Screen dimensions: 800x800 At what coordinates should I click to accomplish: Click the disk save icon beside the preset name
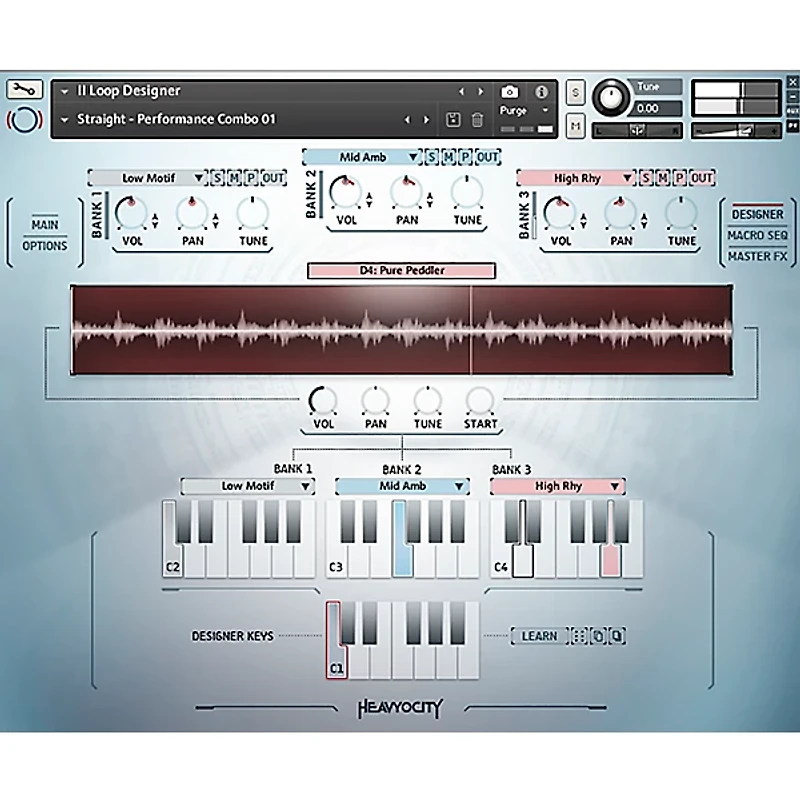tap(453, 117)
